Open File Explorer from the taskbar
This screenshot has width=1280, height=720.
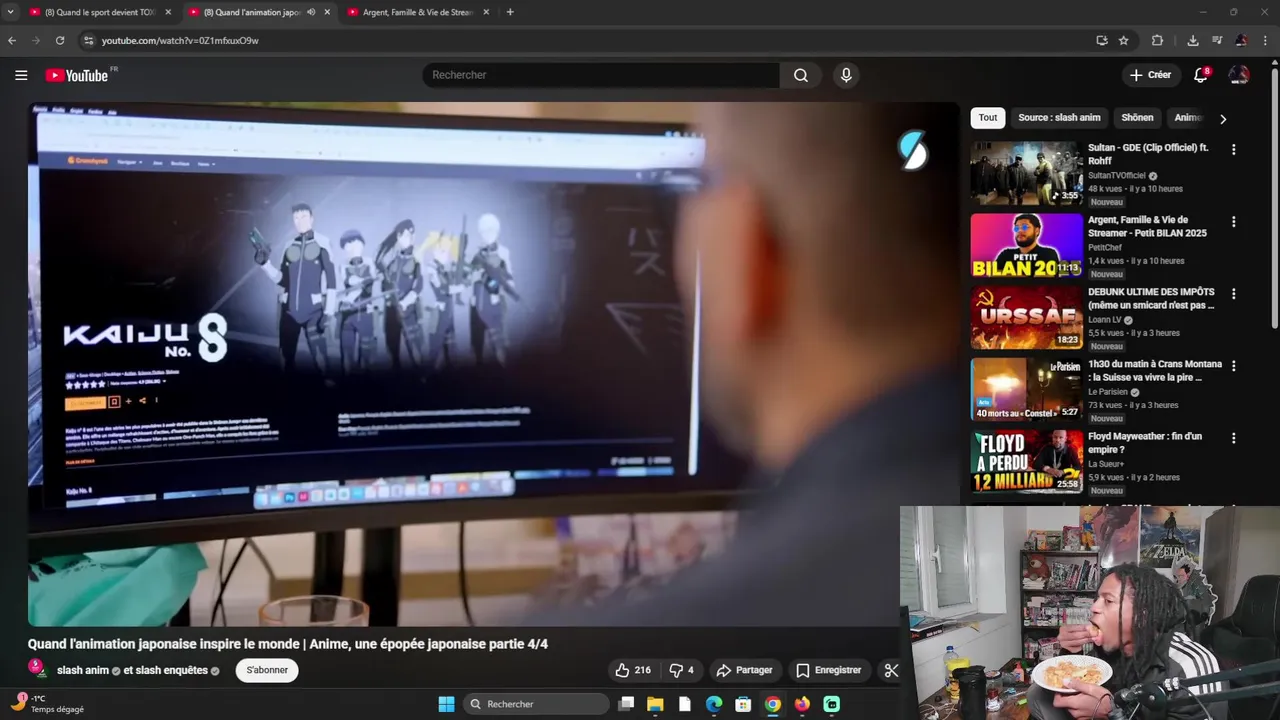[x=655, y=704]
